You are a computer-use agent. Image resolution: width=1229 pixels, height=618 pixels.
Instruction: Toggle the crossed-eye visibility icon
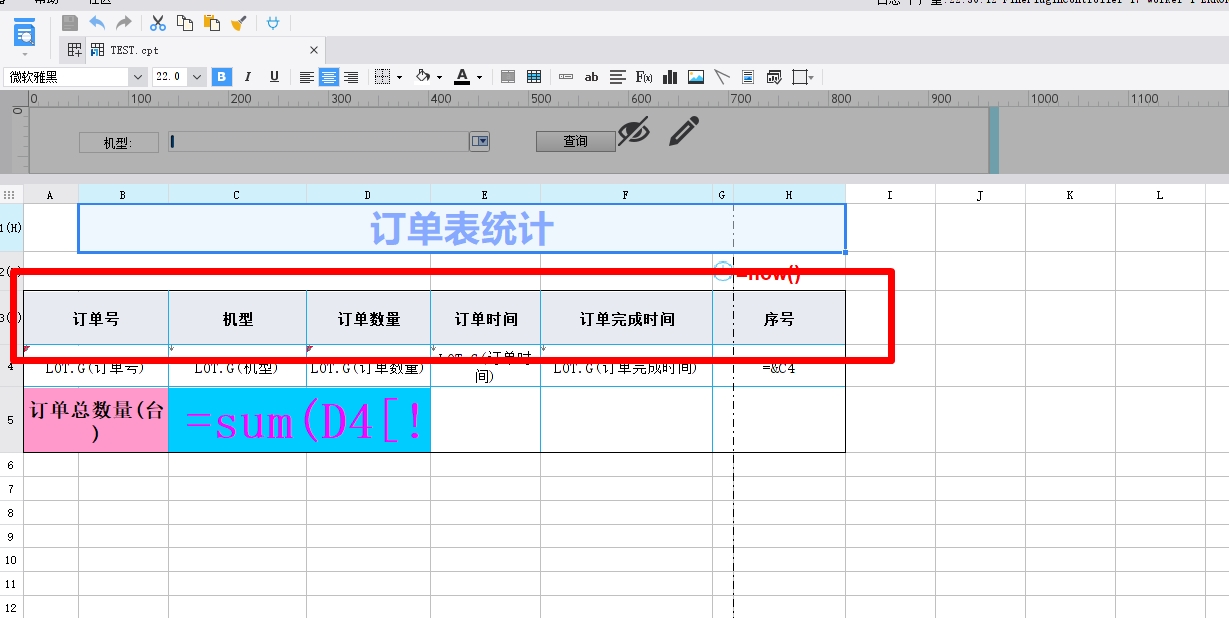pyautogui.click(x=633, y=131)
